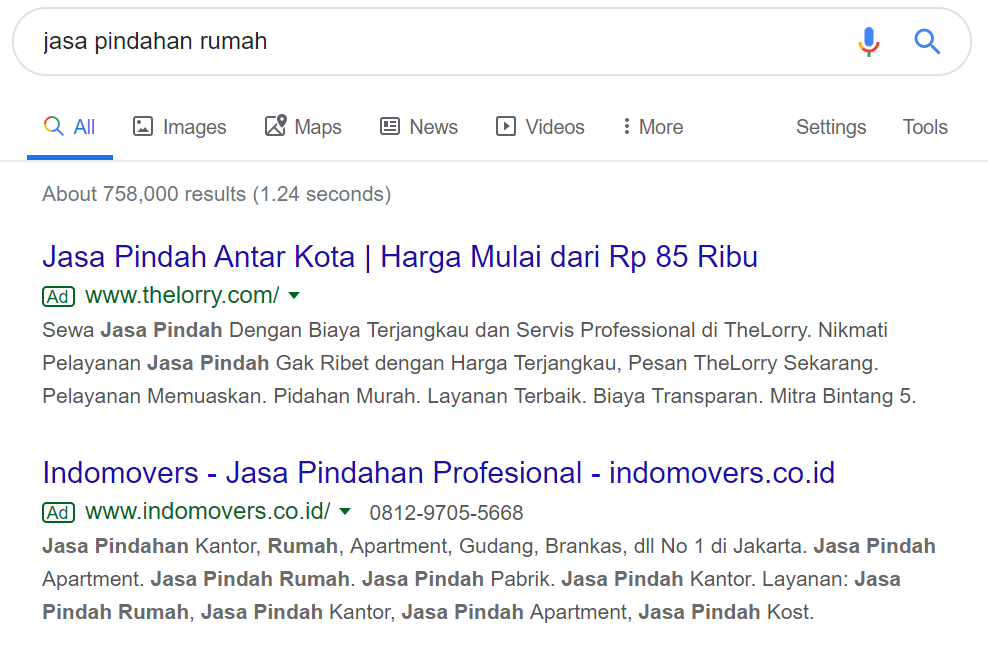This screenshot has width=988, height=653.
Task: Select the All results tab
Action: (x=70, y=127)
